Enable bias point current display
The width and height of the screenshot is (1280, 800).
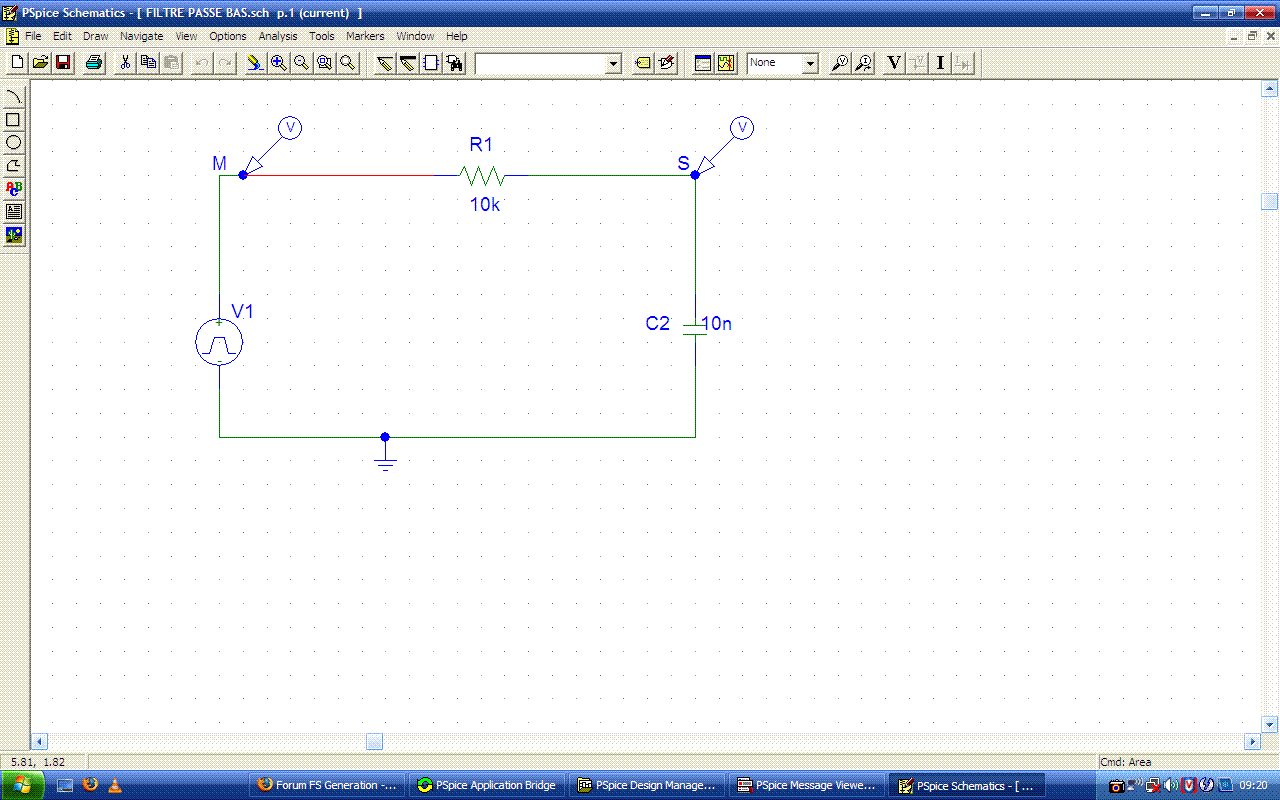(940, 63)
